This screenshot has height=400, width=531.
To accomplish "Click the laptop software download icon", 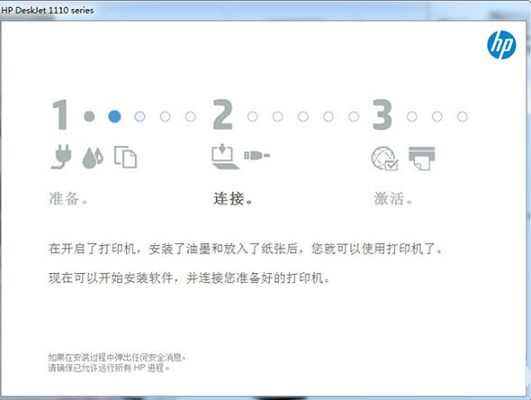I will [x=225, y=157].
